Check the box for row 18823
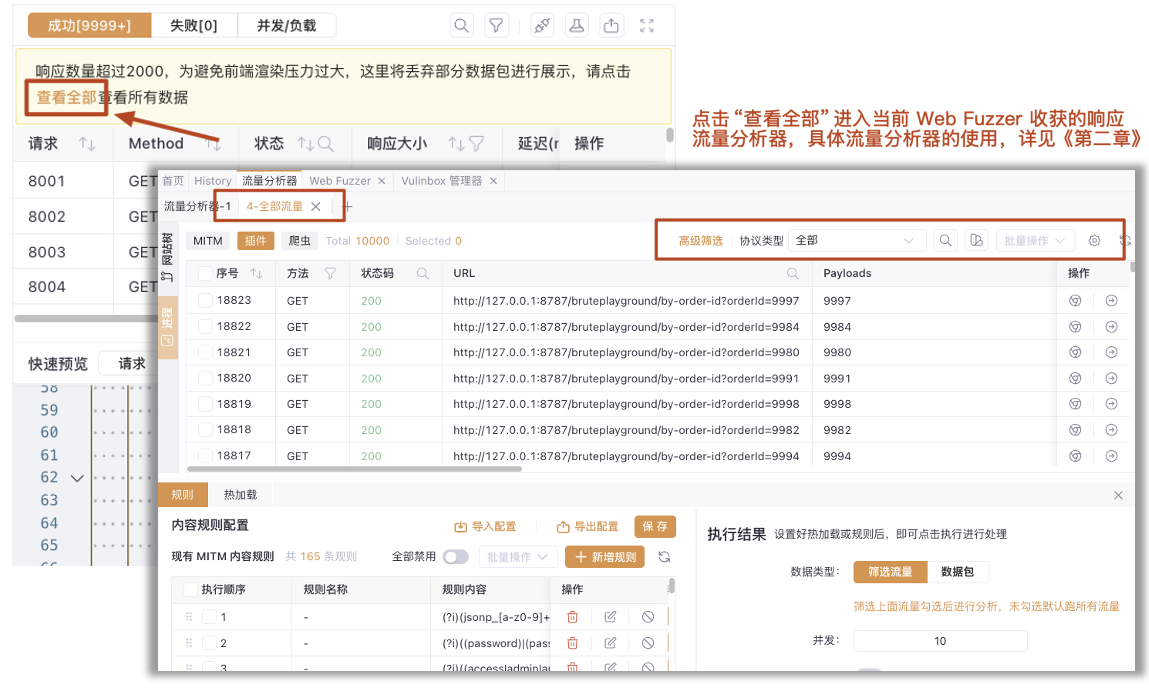 tap(205, 300)
